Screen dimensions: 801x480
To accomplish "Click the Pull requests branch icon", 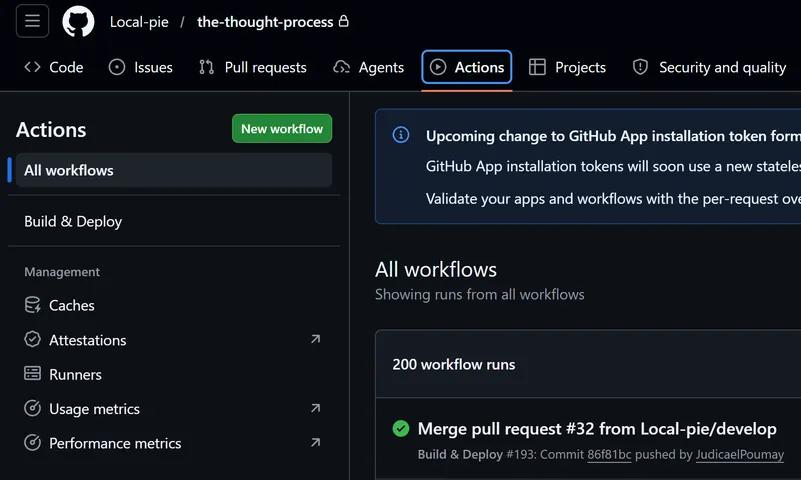I will tap(206, 67).
